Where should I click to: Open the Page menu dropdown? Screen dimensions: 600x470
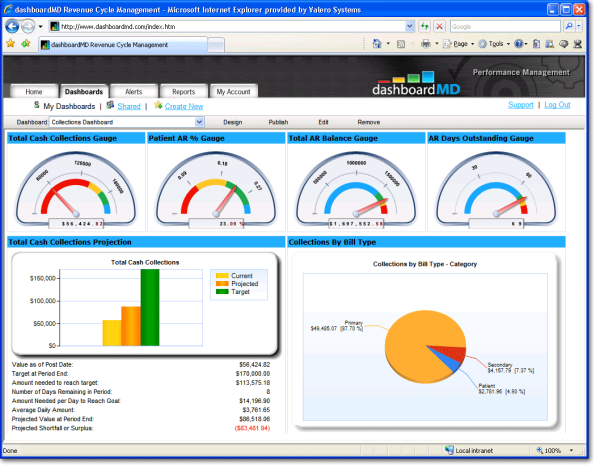click(461, 44)
